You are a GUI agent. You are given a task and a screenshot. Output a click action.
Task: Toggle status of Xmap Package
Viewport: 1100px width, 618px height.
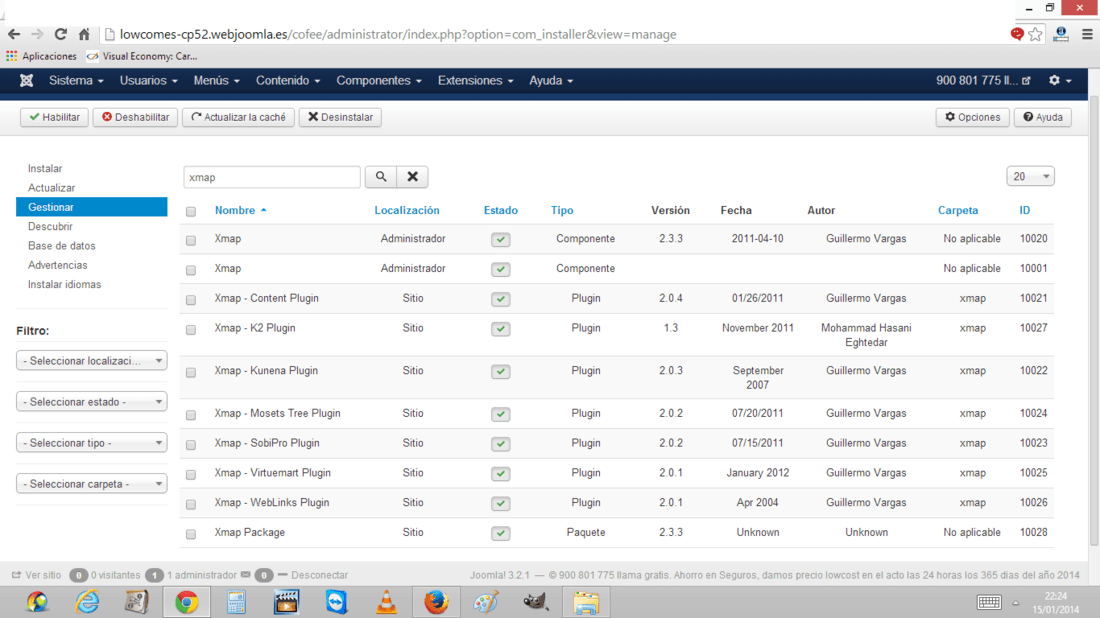(x=500, y=533)
